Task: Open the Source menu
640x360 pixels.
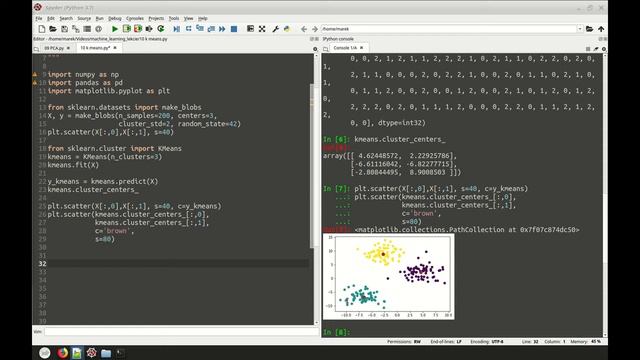Action: 84,18
